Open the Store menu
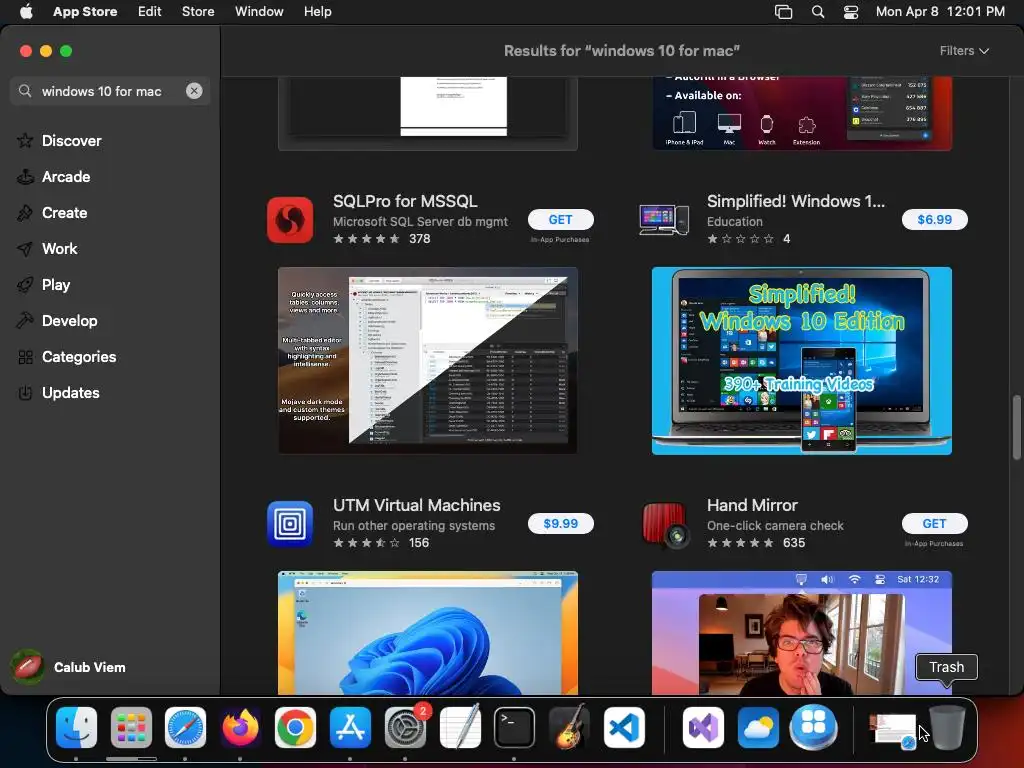 pyautogui.click(x=198, y=12)
